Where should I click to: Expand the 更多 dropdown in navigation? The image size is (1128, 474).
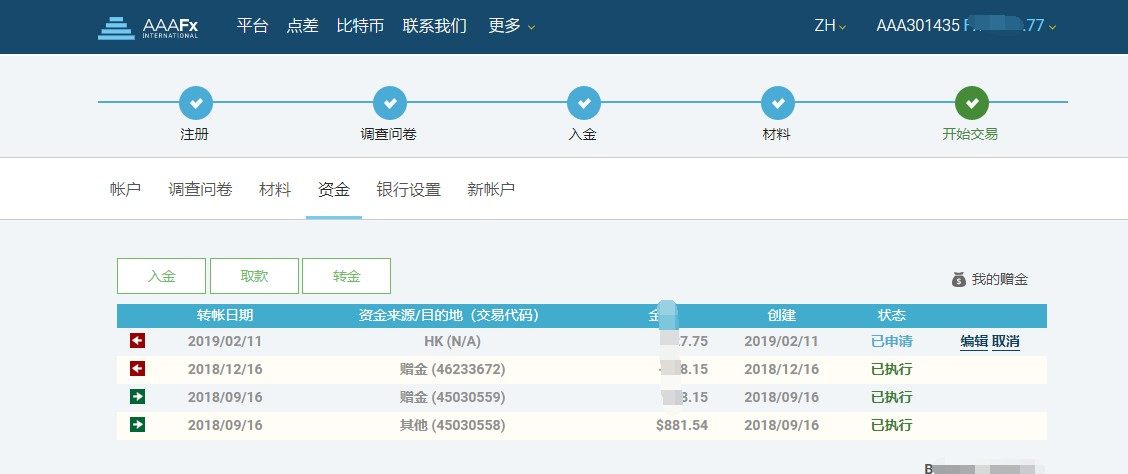tap(511, 26)
